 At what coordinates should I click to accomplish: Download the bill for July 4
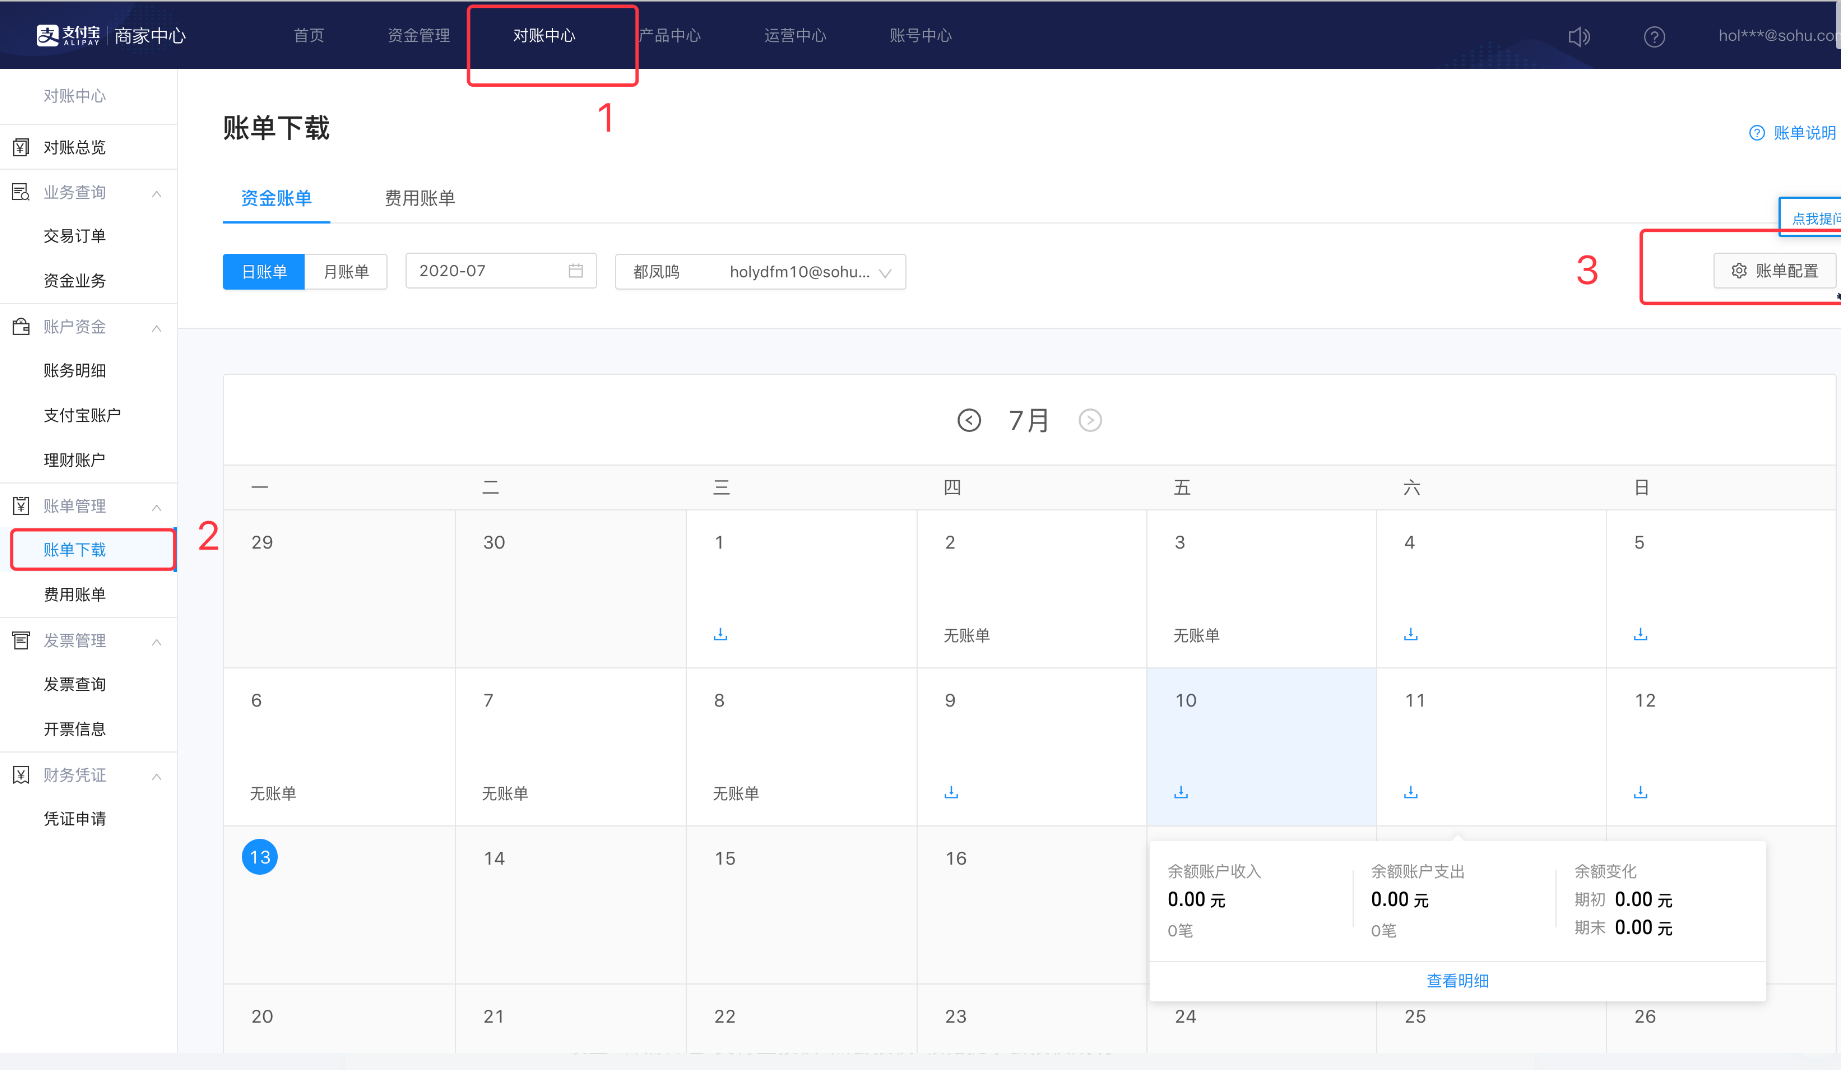pos(1411,634)
